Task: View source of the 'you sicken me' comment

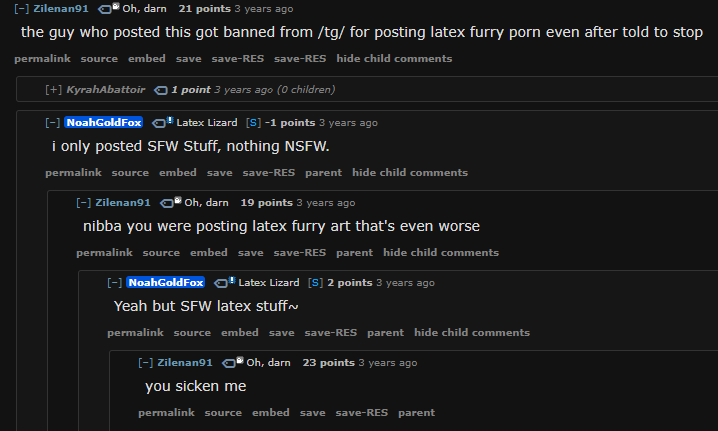Action: point(223,413)
